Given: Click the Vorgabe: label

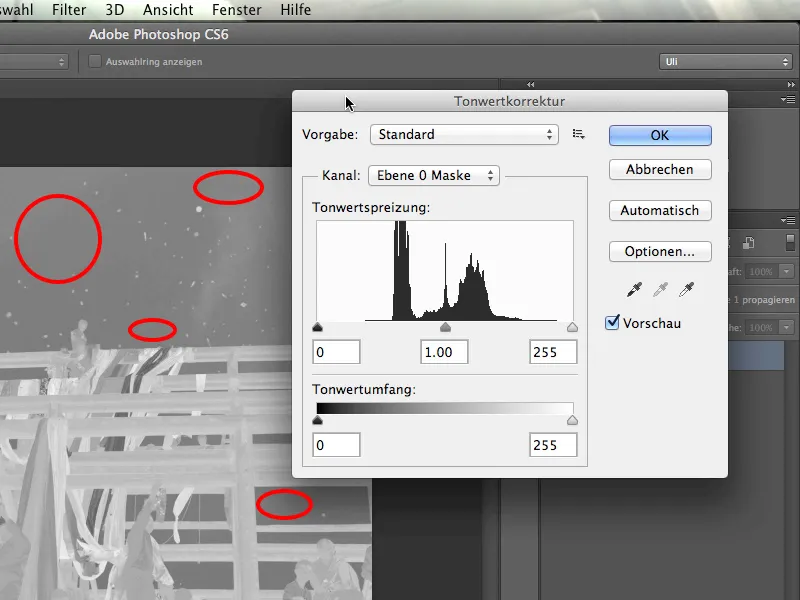Looking at the screenshot, I should (x=330, y=135).
